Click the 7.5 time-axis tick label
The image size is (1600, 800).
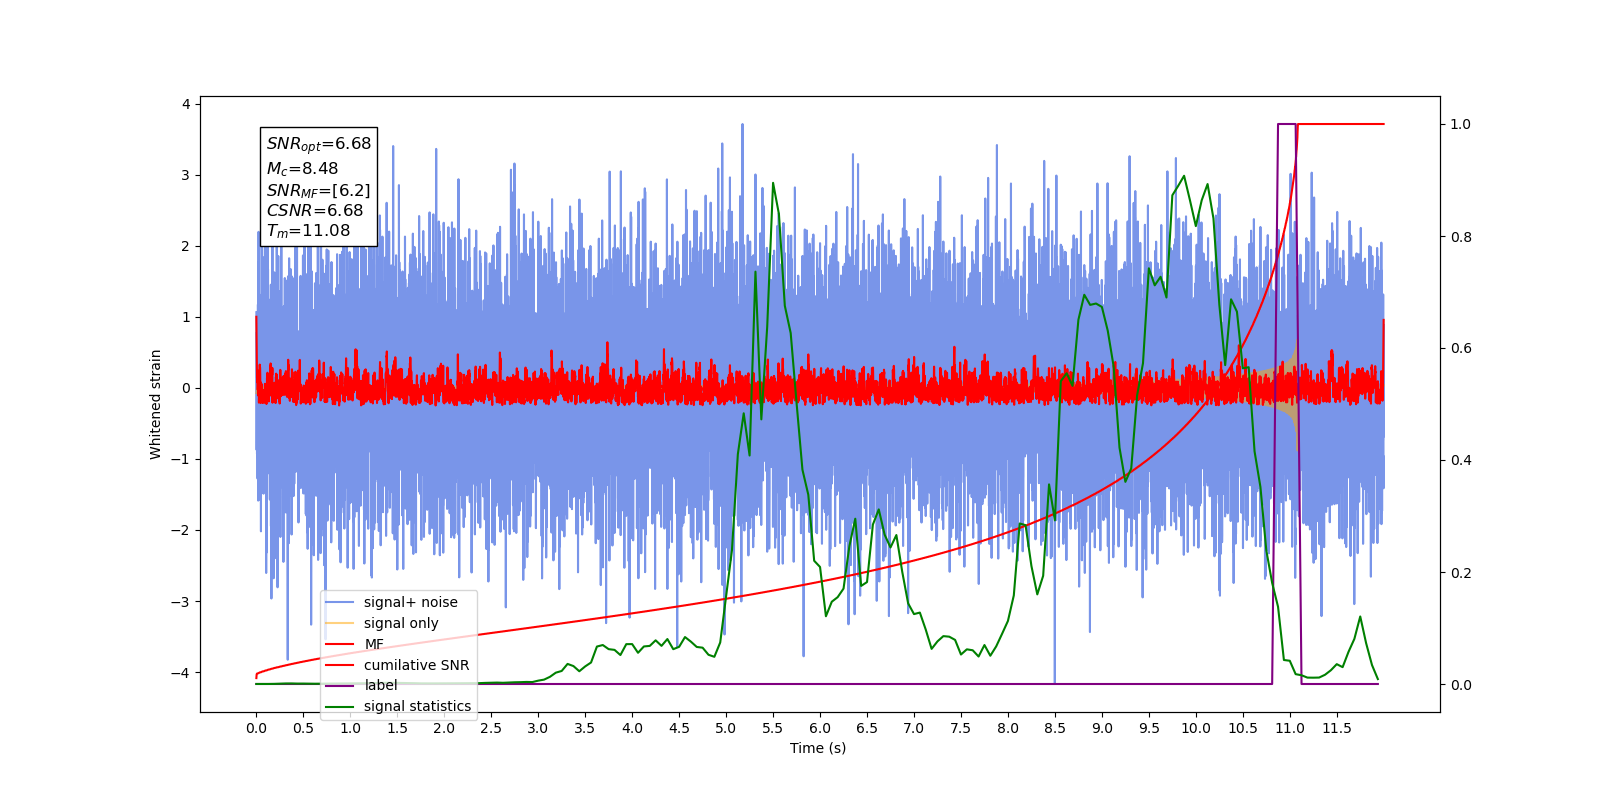[x=961, y=728]
